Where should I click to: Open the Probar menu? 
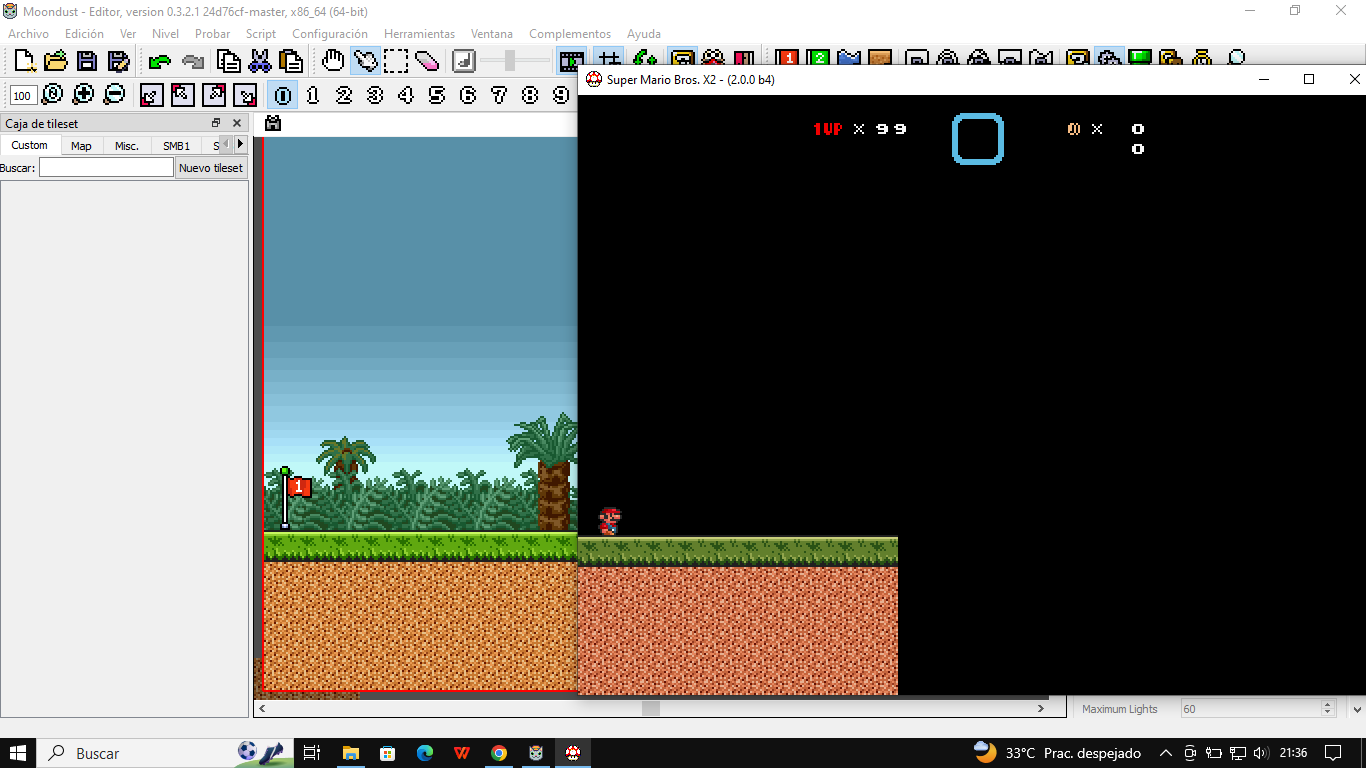(x=212, y=34)
